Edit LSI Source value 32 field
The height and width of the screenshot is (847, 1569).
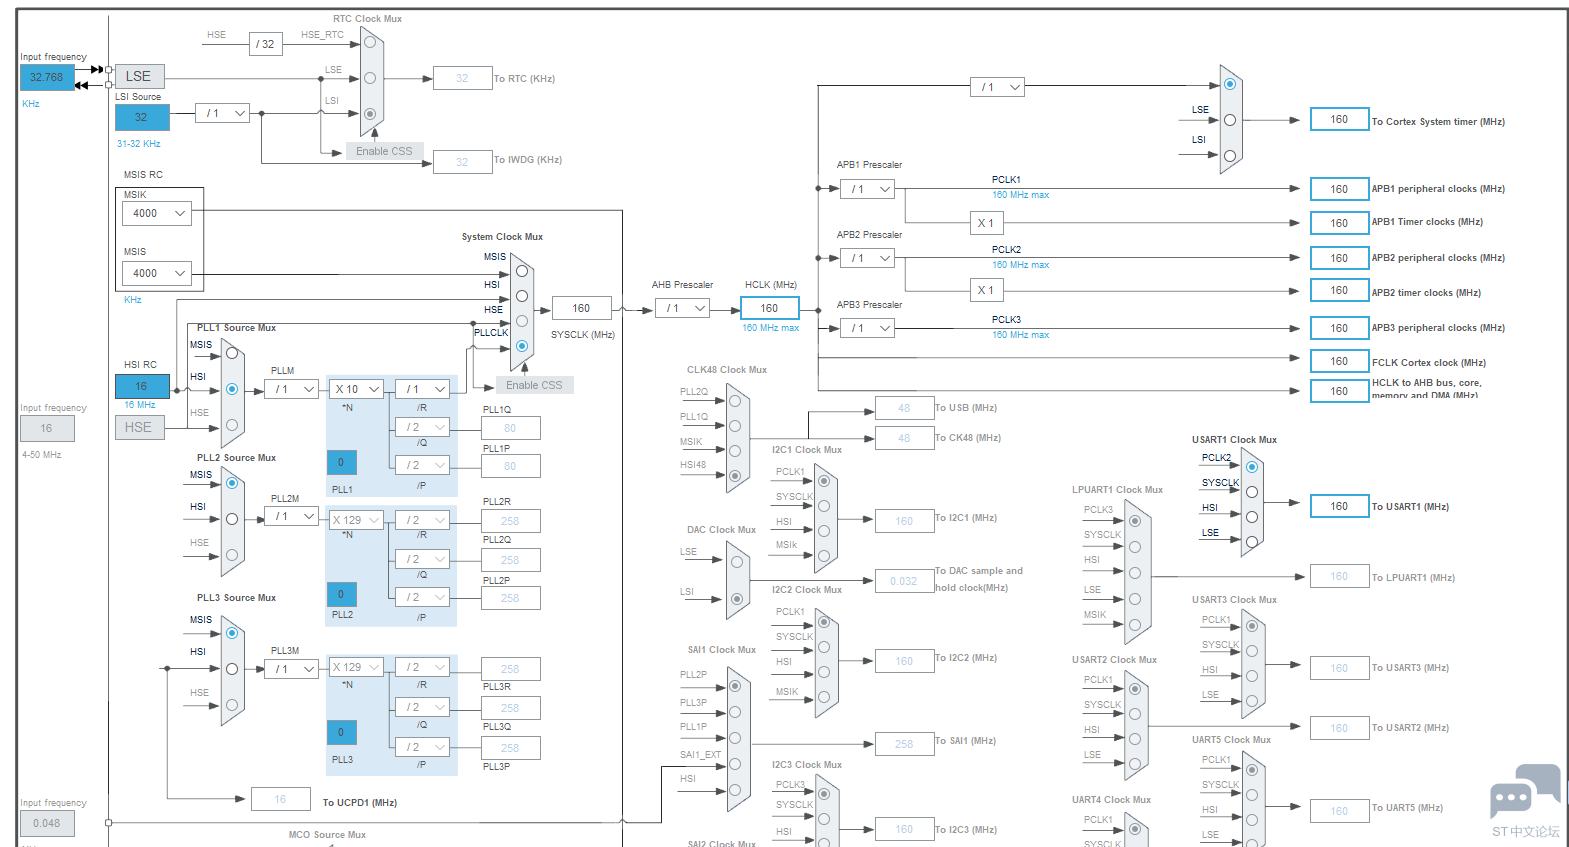[142, 117]
